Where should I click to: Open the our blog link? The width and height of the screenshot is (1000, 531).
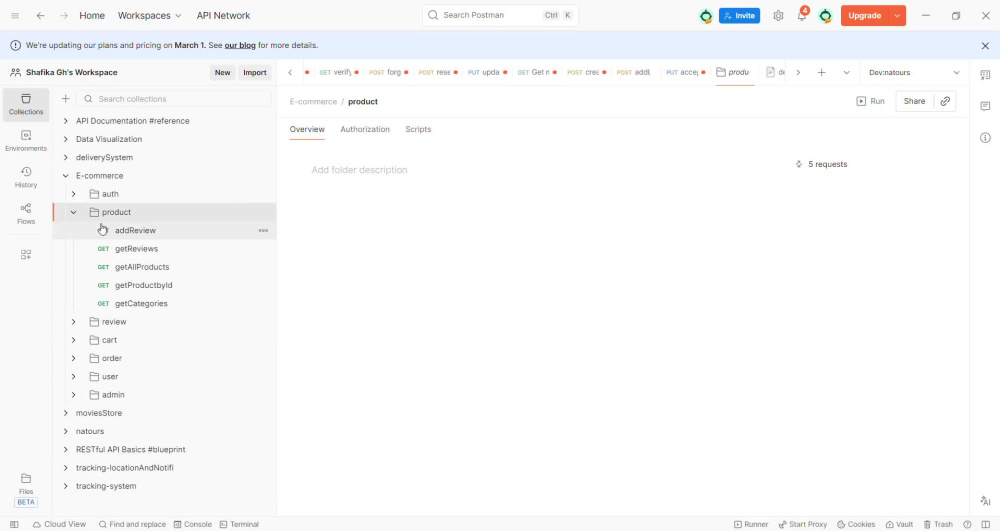pyautogui.click(x=240, y=45)
